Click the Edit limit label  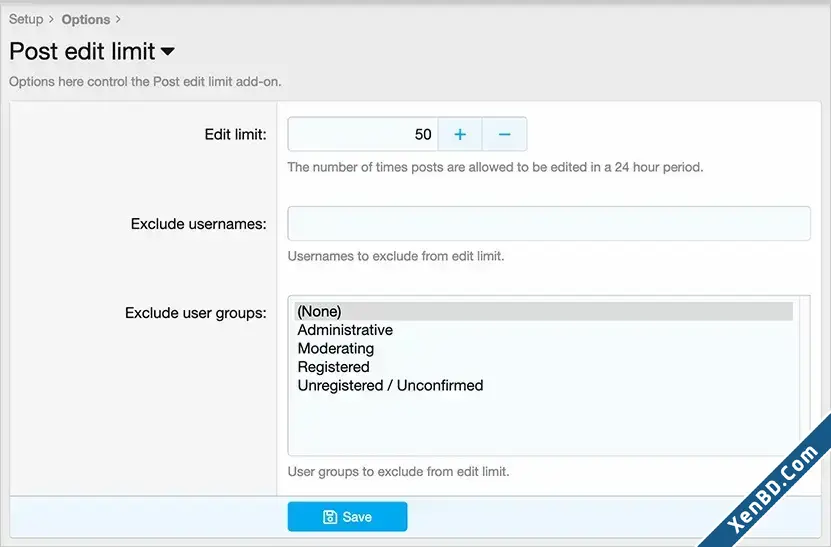tap(235, 134)
